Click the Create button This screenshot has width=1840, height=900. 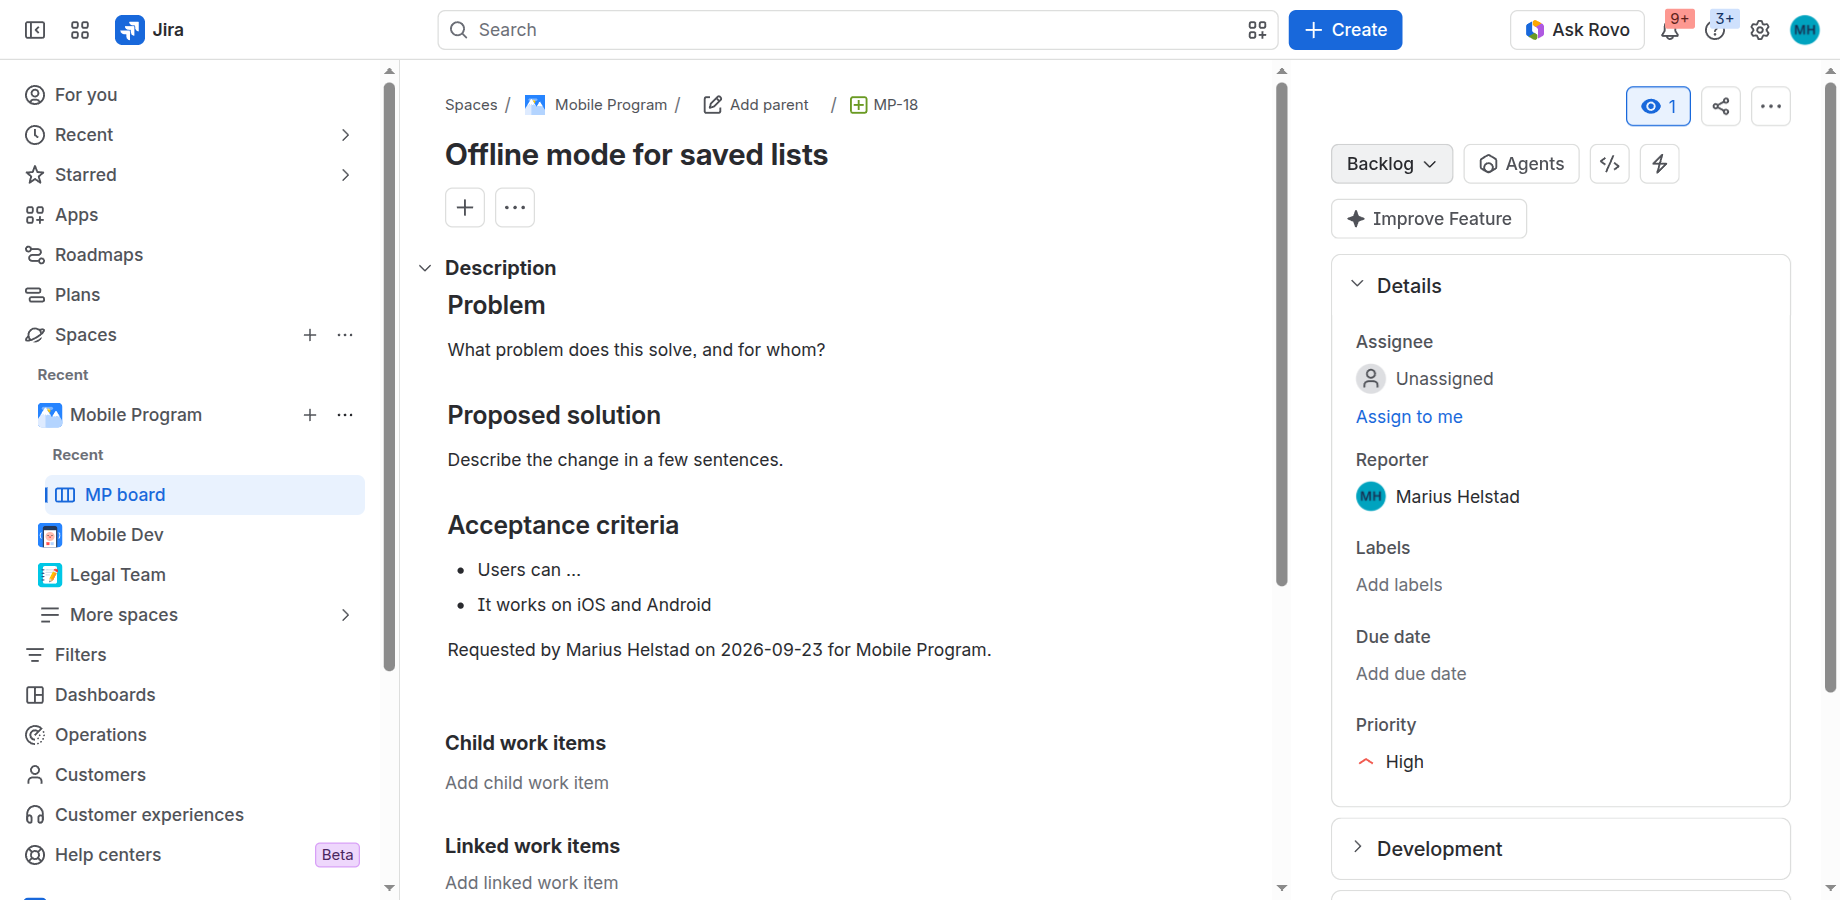pyautogui.click(x=1345, y=30)
